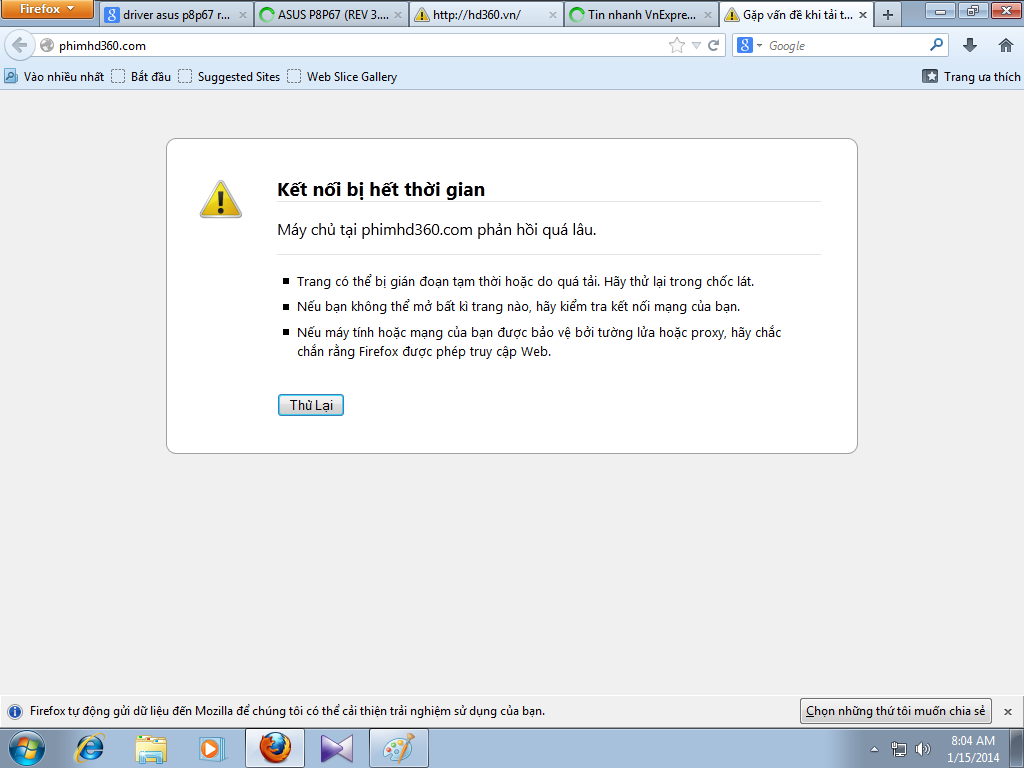1024x768 pixels.
Task: Open the Windows Start menu orb
Action: (x=27, y=748)
